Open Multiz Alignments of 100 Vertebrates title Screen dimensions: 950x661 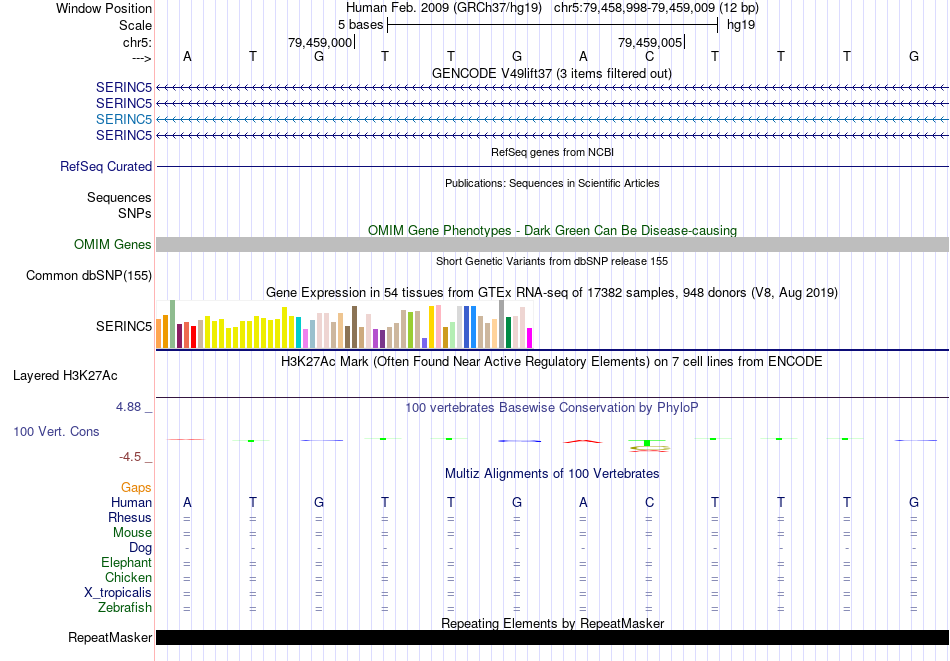552,474
